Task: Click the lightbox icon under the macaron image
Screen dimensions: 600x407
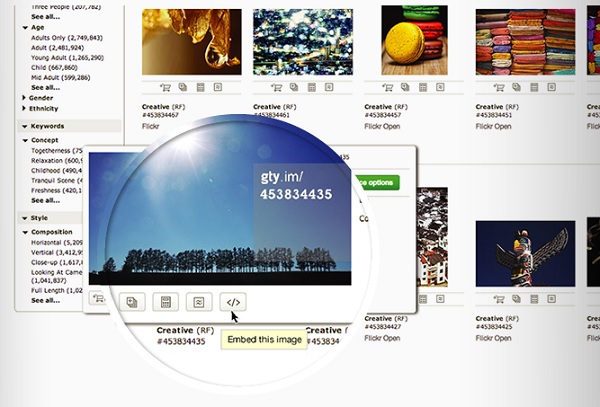Action: pos(405,87)
